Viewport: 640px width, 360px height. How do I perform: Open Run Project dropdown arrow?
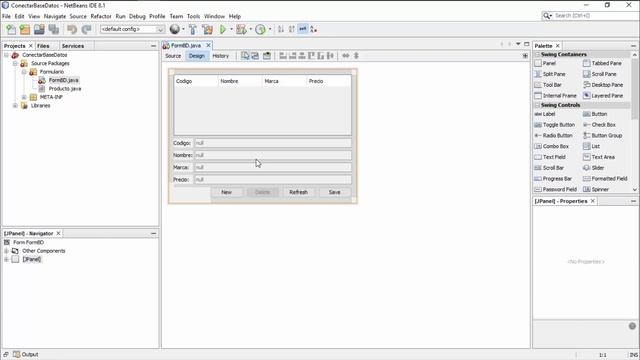[231, 29]
